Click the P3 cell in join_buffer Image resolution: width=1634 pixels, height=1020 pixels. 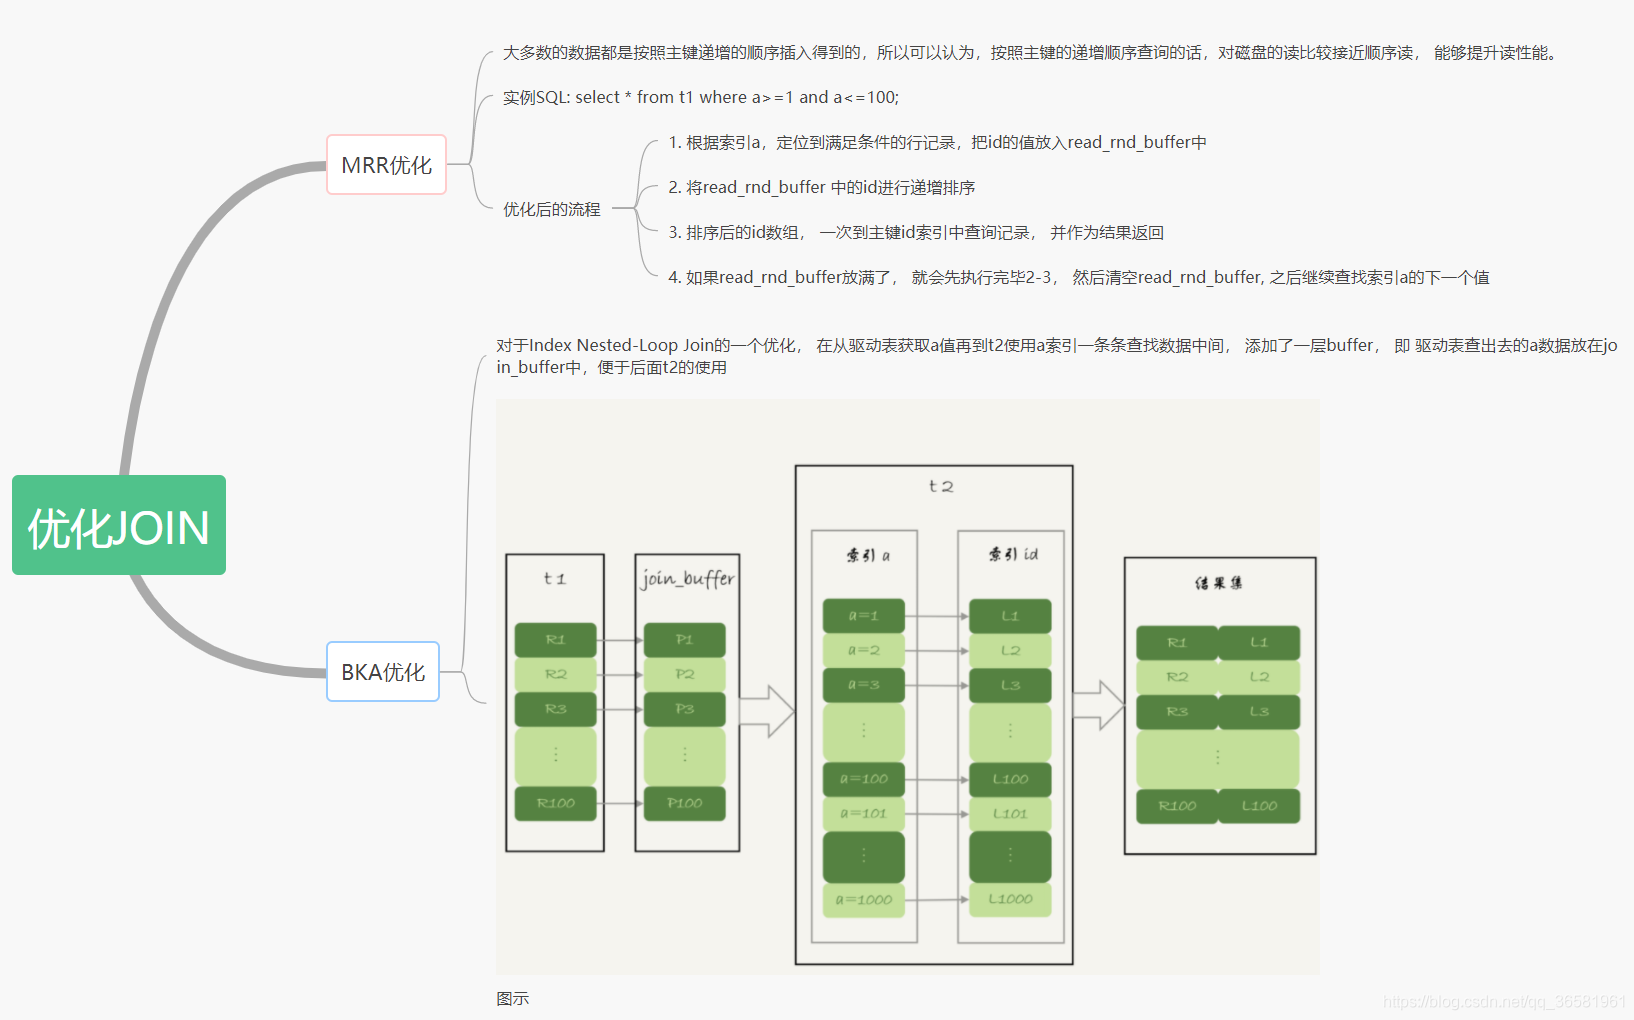tap(685, 708)
